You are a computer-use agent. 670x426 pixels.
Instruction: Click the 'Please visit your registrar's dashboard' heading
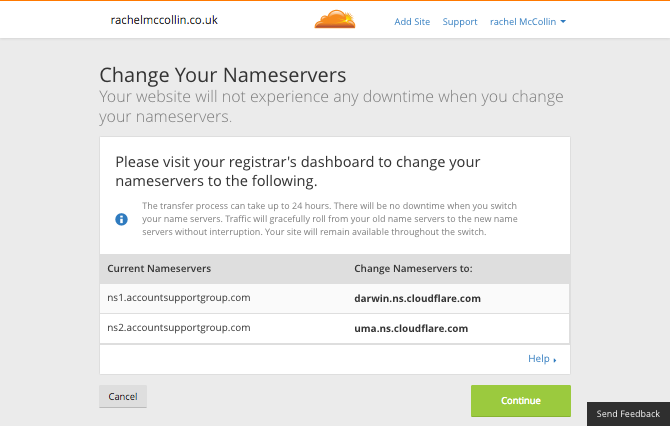[x=297, y=171]
